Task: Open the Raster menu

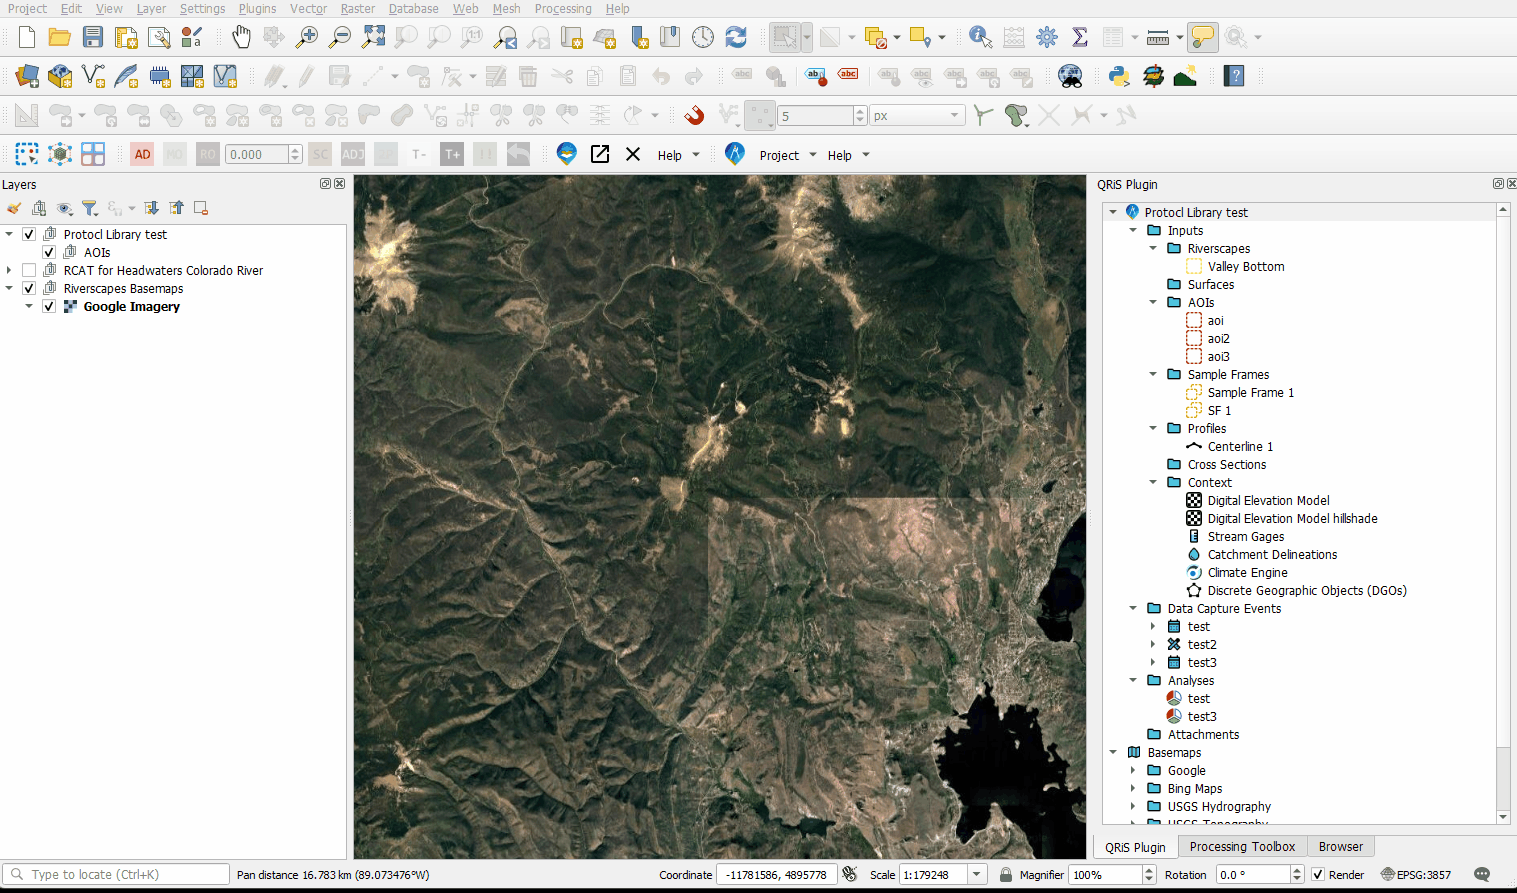Action: tap(357, 8)
